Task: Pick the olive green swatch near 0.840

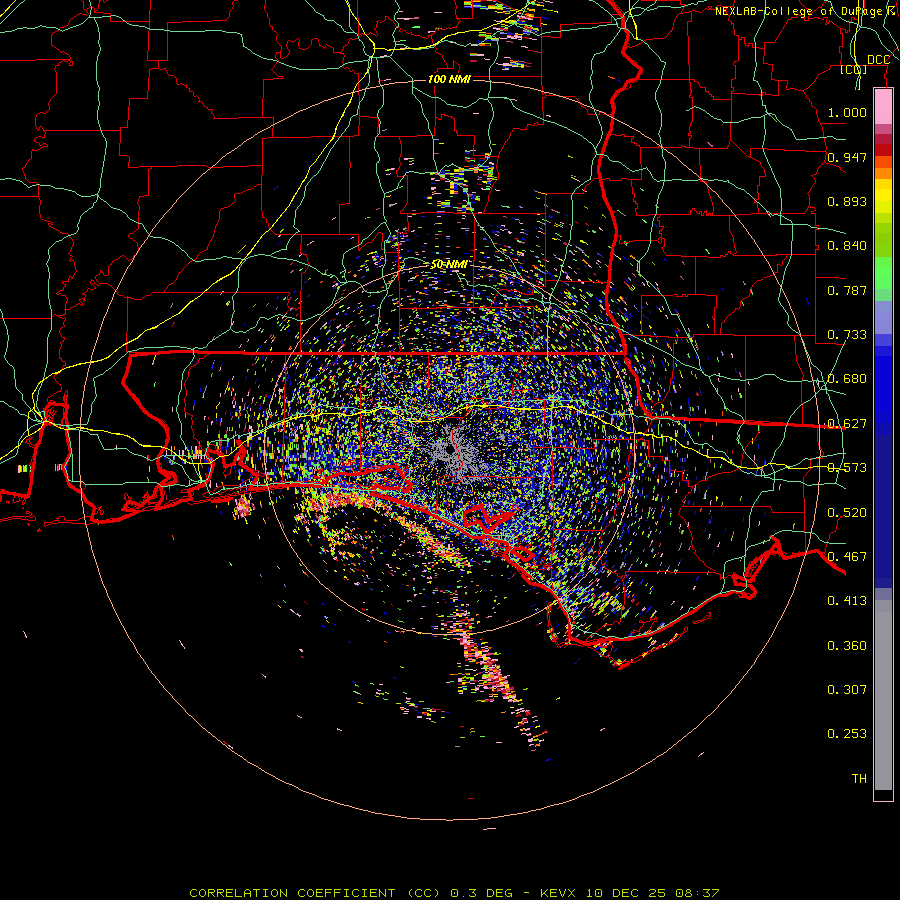Action: tap(883, 239)
